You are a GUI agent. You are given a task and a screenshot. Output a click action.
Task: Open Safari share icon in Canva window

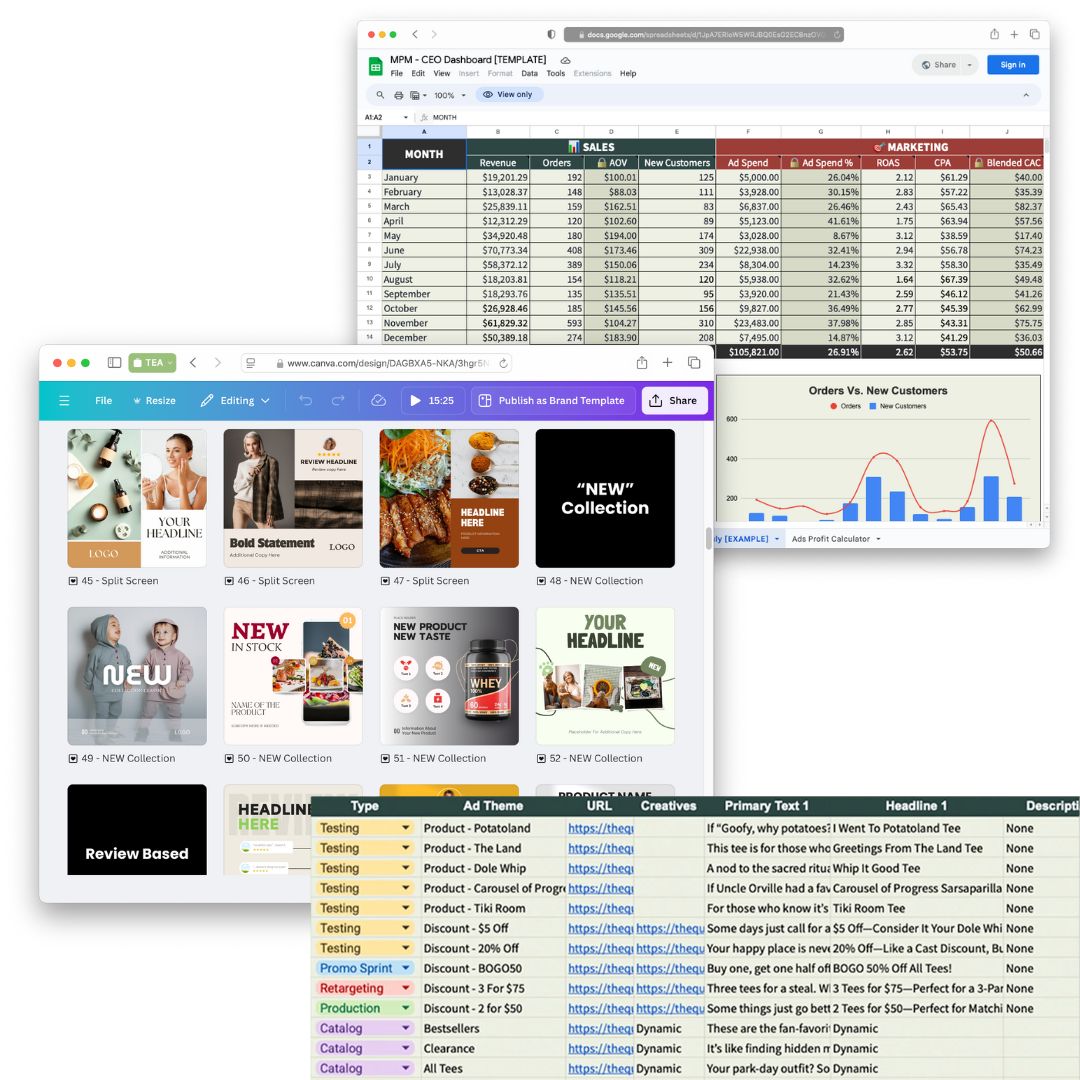[642, 362]
